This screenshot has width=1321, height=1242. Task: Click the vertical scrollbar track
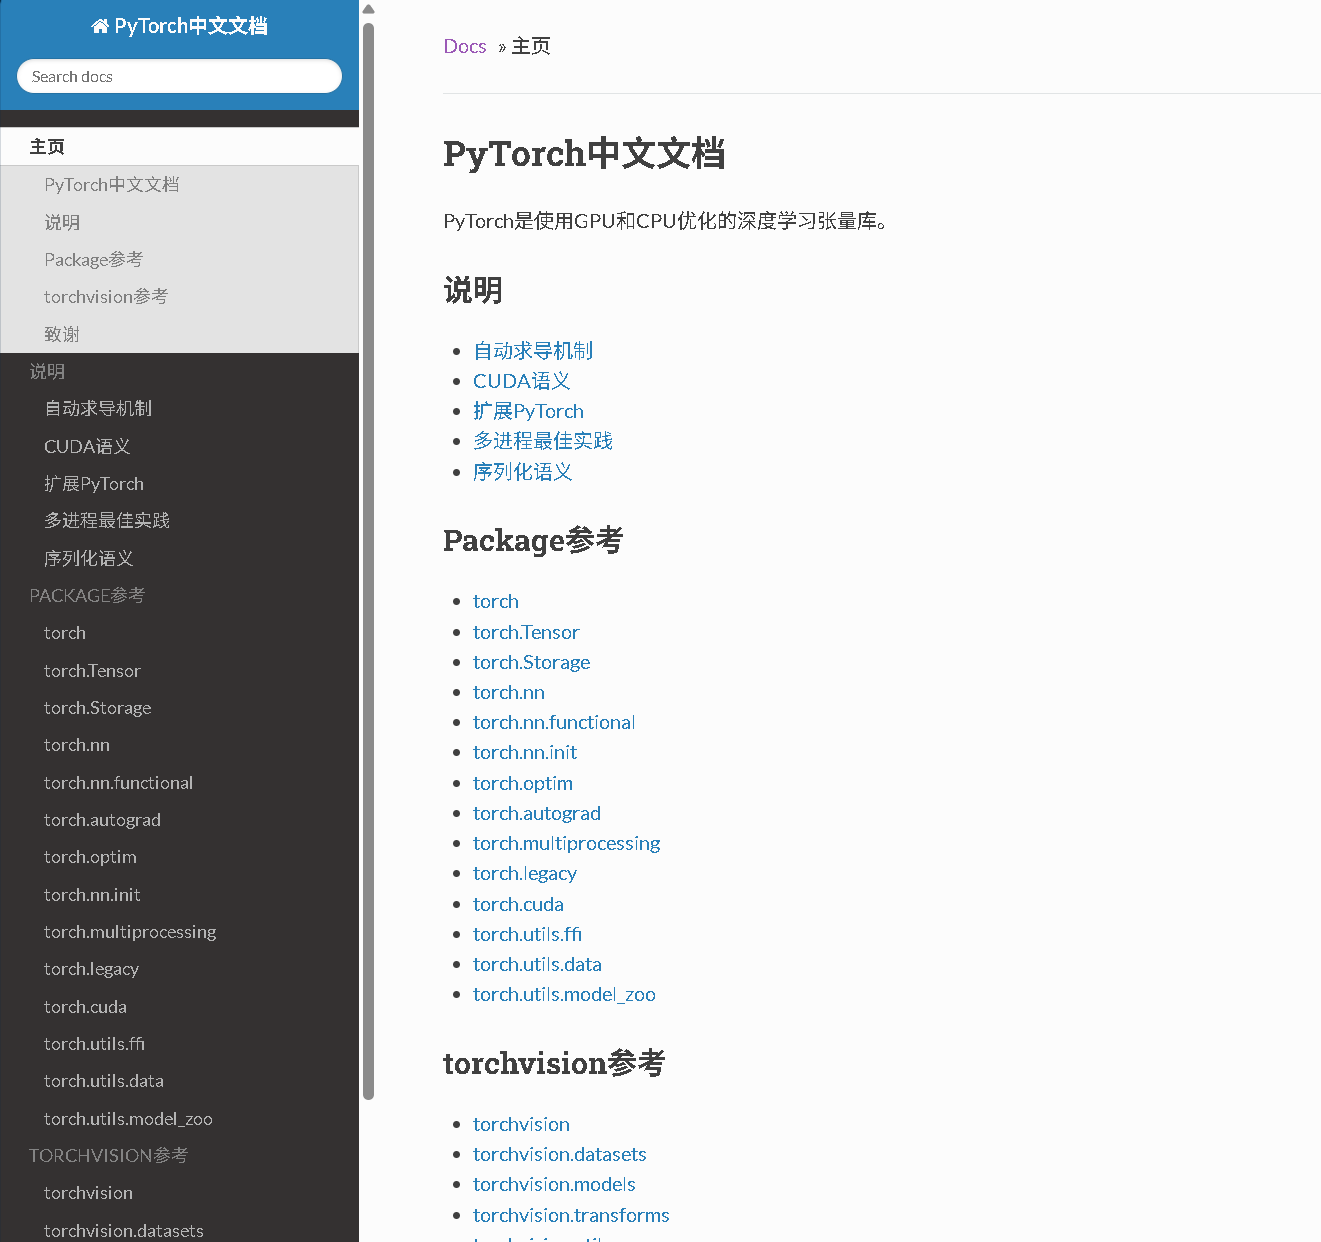point(368,600)
